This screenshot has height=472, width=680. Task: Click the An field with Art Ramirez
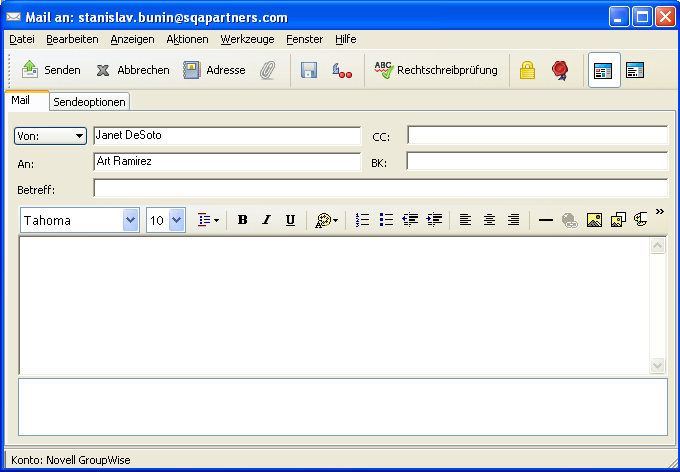point(227,161)
